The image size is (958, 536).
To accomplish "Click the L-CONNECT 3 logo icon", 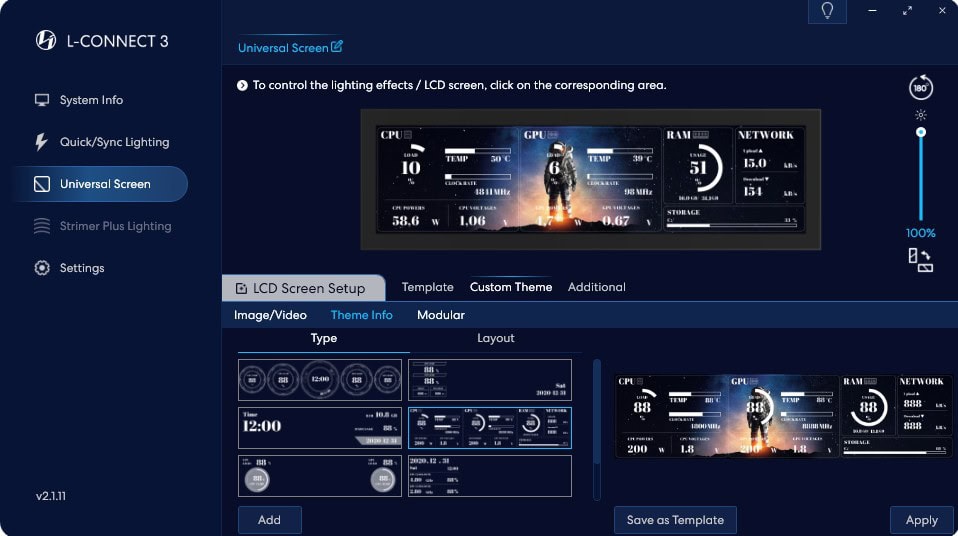I will [x=45, y=41].
